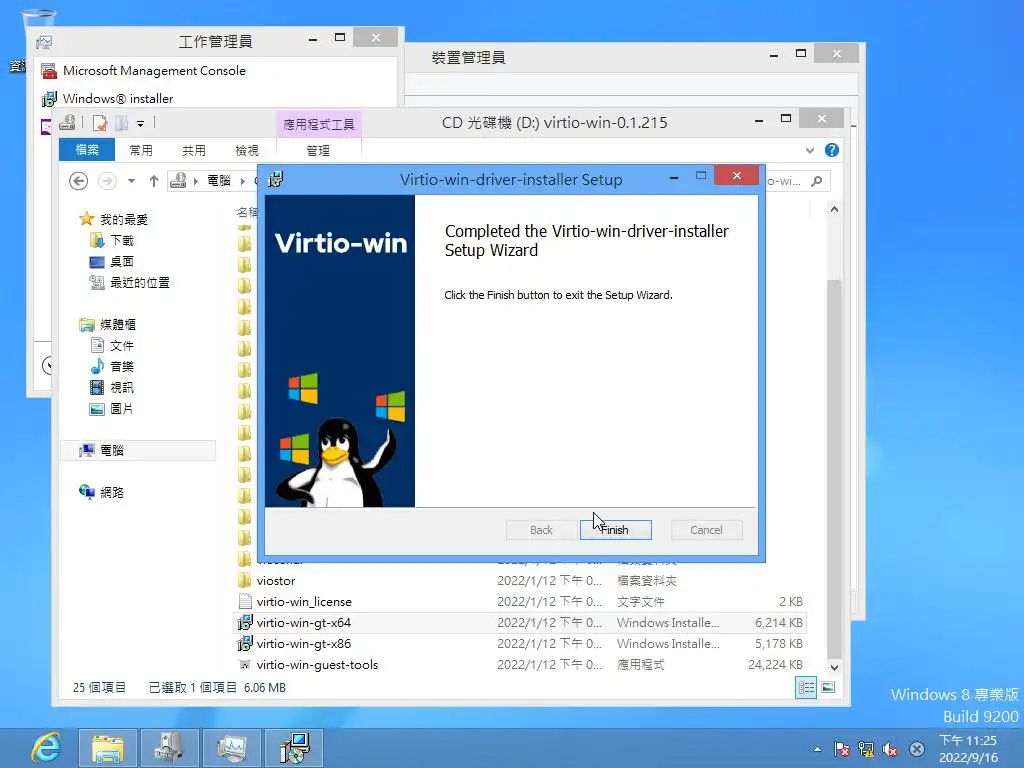Click the 6,214 KB size cell
The image size is (1024, 768).
coord(778,622)
